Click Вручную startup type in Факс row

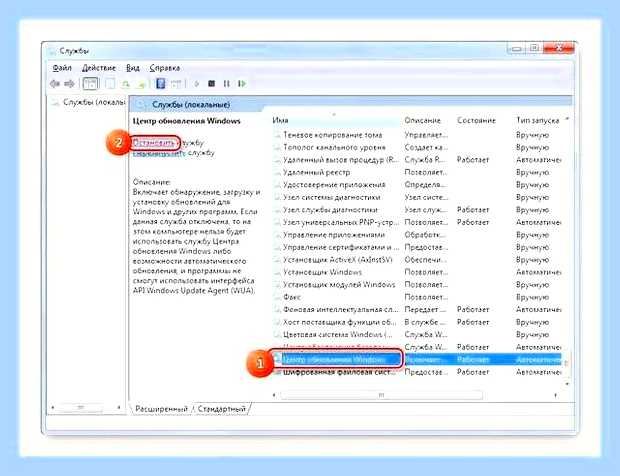point(533,297)
